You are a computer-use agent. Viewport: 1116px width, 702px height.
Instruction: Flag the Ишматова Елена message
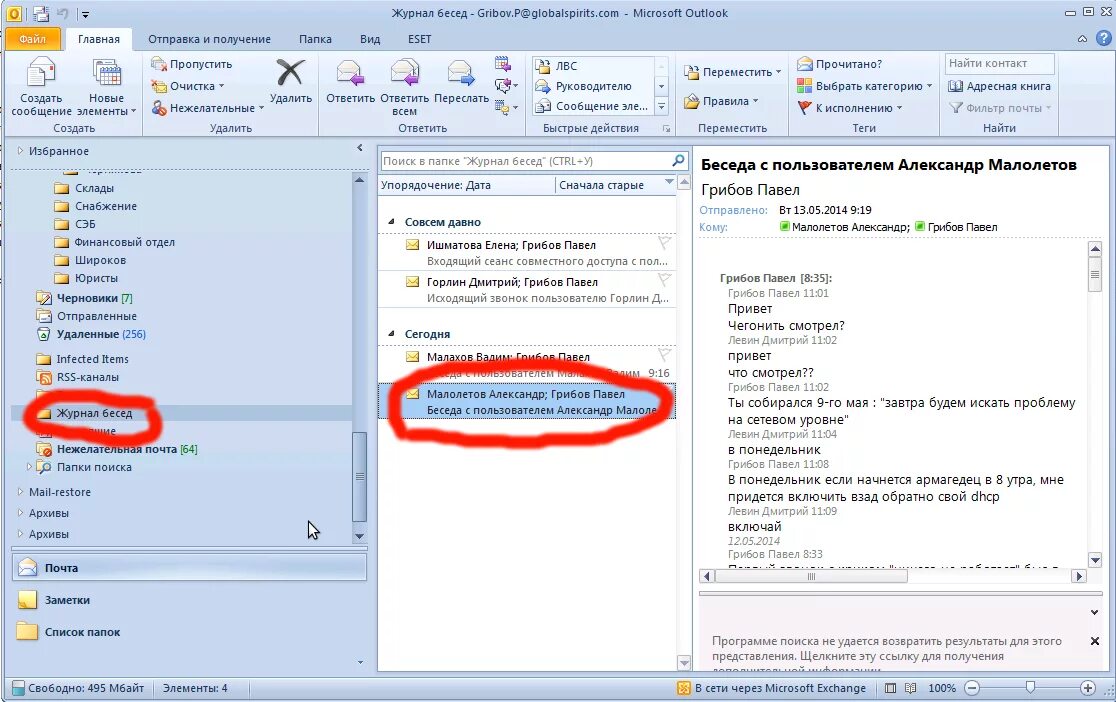click(x=664, y=243)
